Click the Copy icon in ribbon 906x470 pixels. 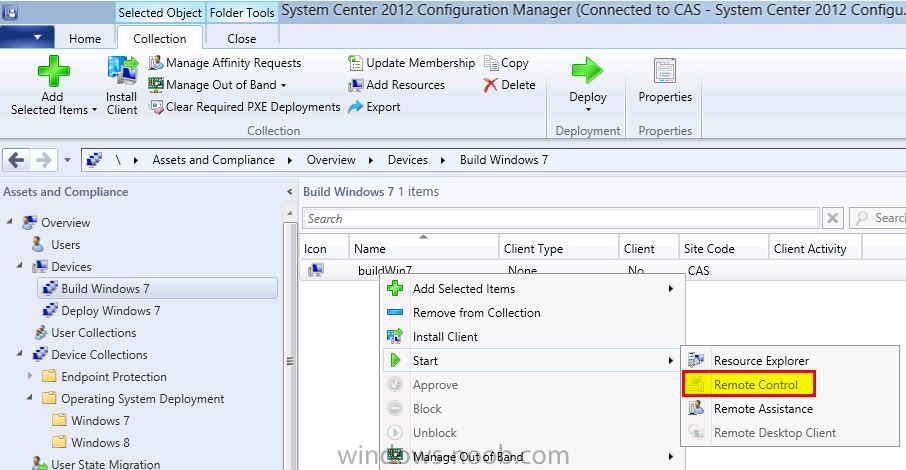click(x=491, y=62)
